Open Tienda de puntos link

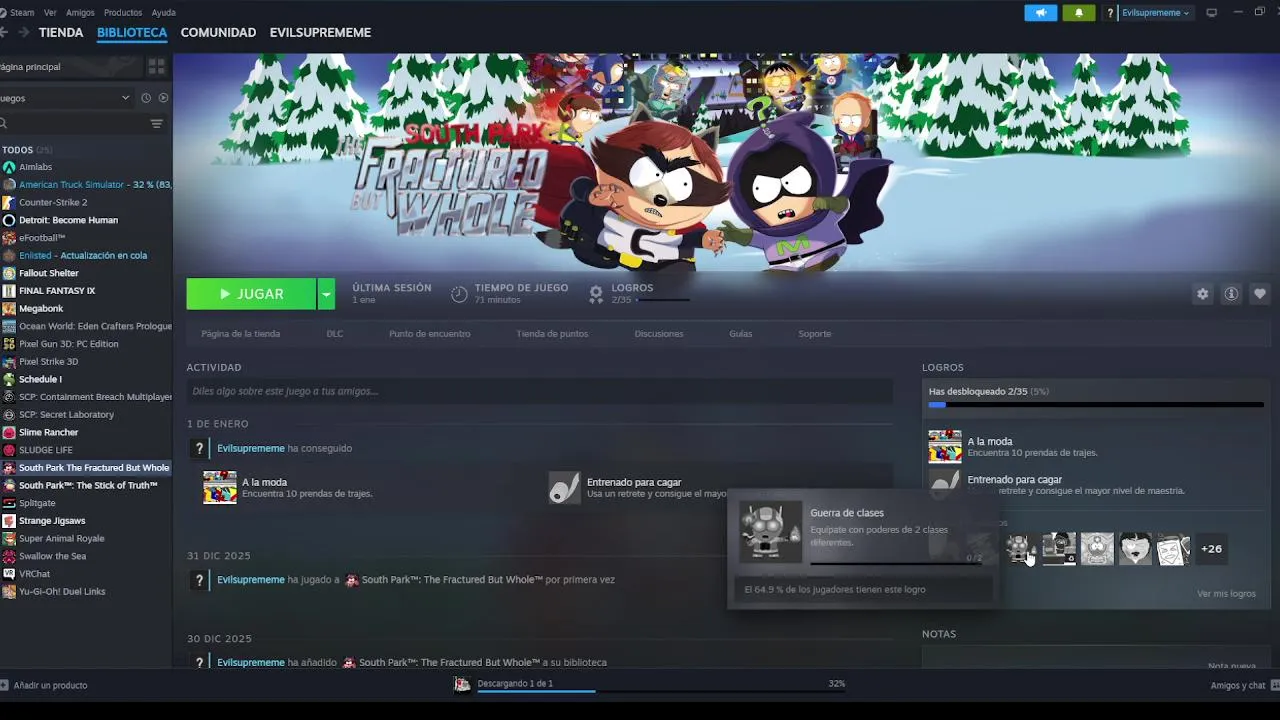click(552, 334)
